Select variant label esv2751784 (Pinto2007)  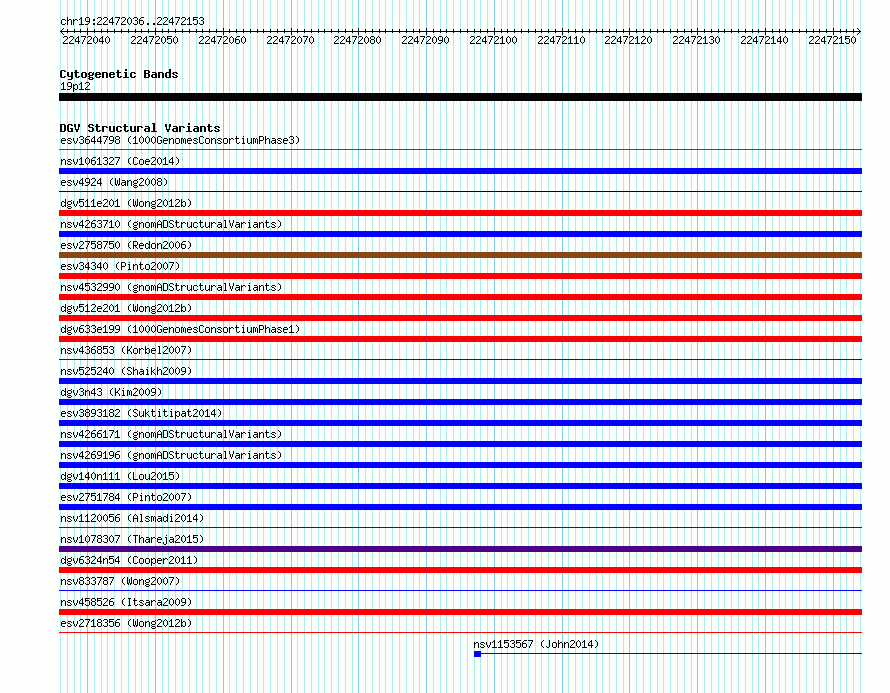[126, 497]
